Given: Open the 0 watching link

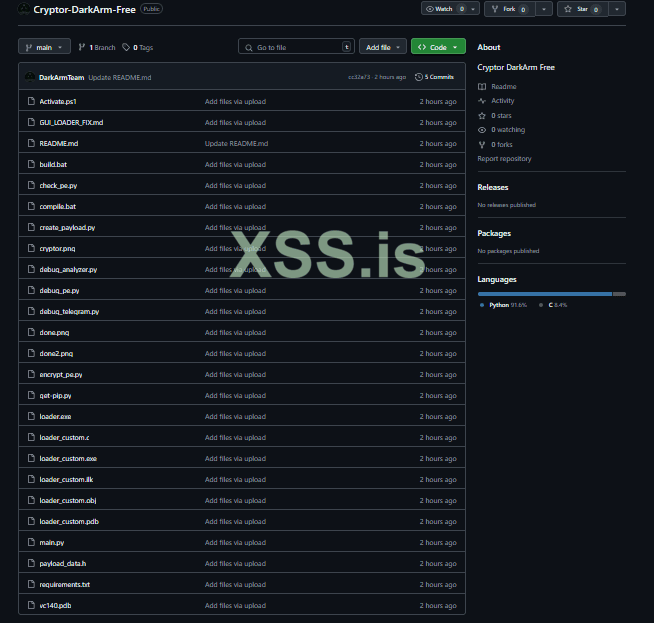Looking at the screenshot, I should (508, 130).
